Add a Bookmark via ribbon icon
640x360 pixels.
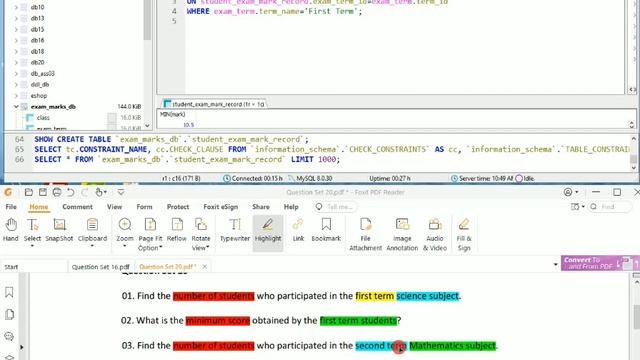[x=326, y=224]
